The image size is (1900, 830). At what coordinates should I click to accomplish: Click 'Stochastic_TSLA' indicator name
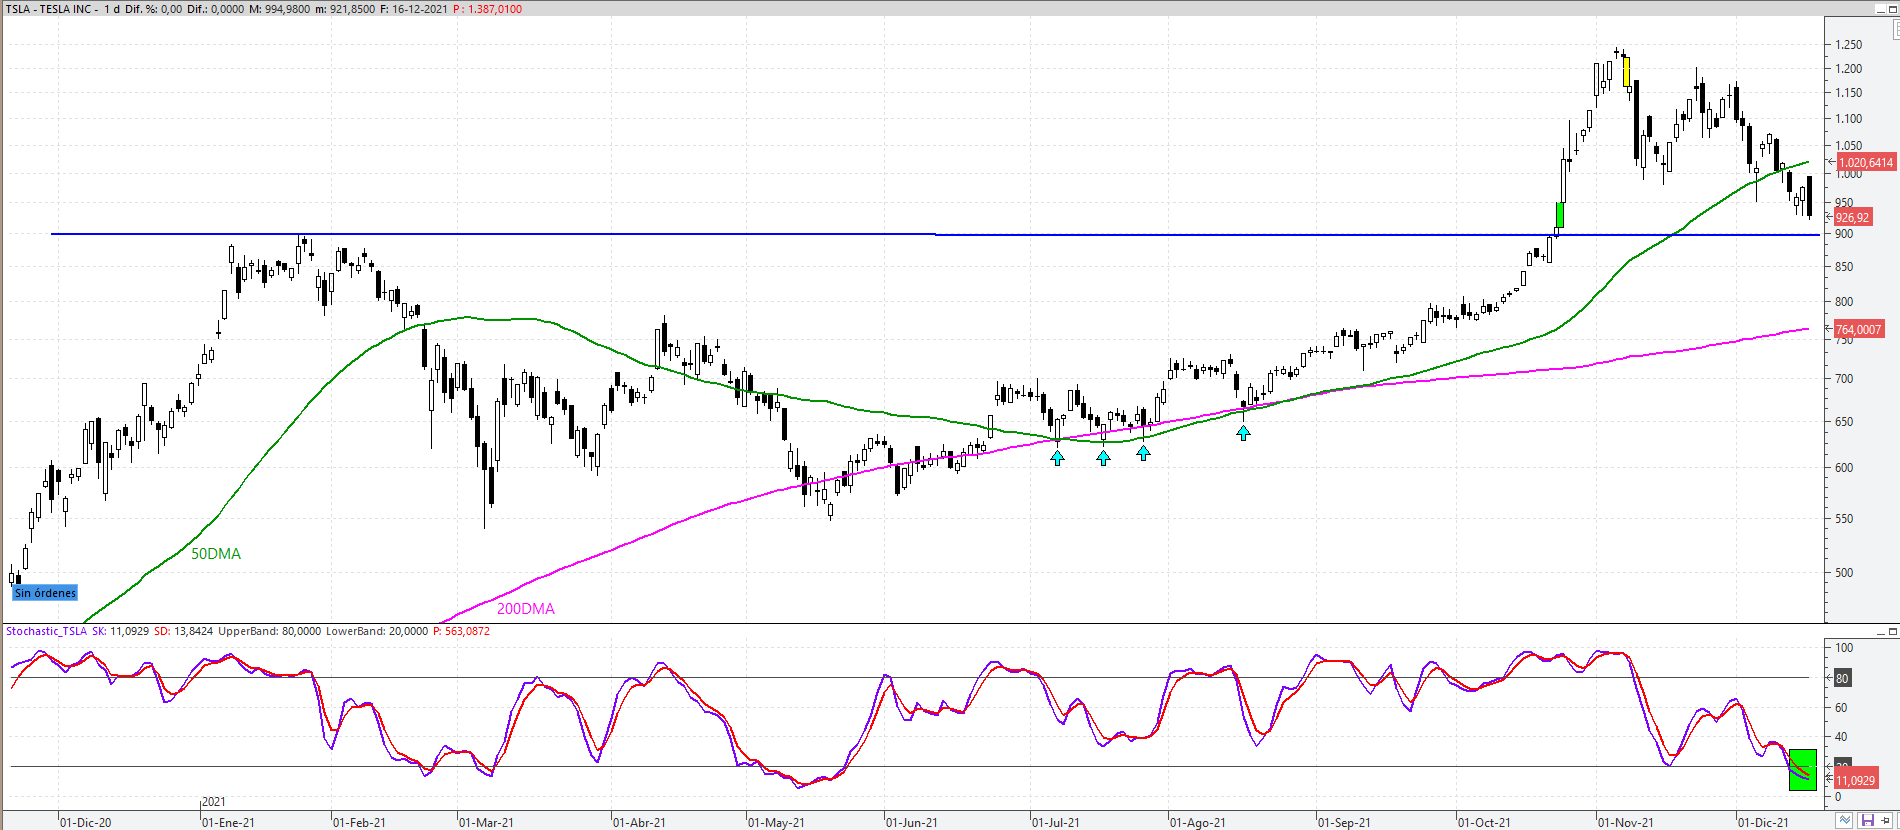(46, 631)
